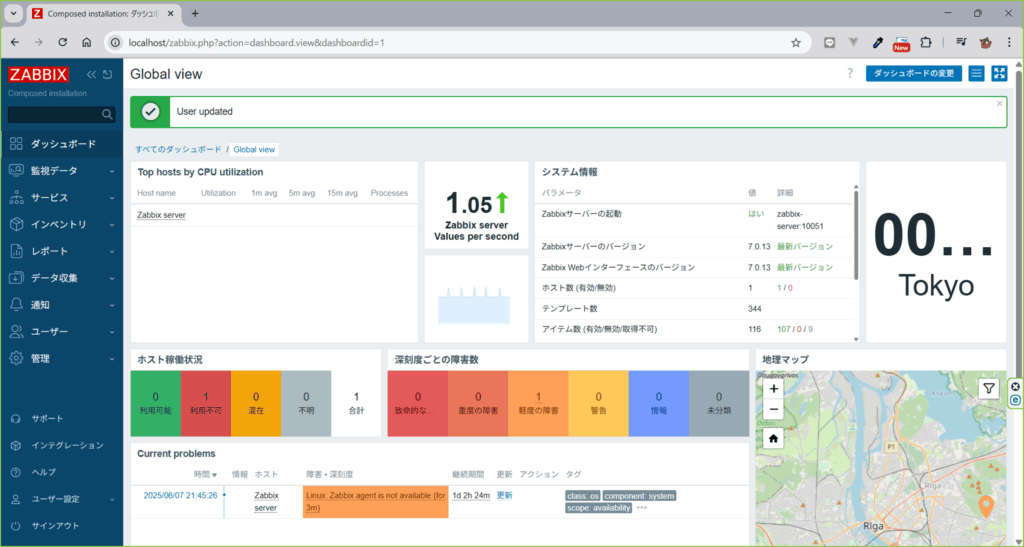Click the 管理 gear icon

tap(16, 358)
